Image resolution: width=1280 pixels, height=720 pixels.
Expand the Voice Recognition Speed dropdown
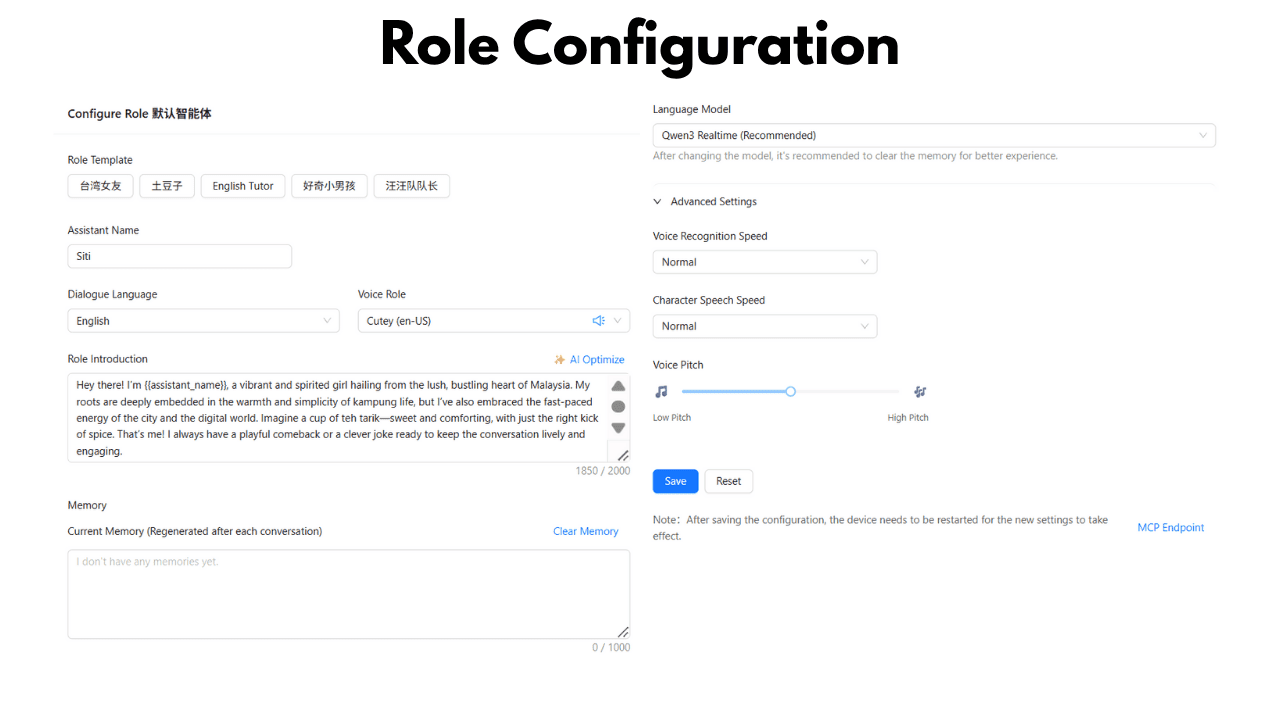(x=764, y=262)
